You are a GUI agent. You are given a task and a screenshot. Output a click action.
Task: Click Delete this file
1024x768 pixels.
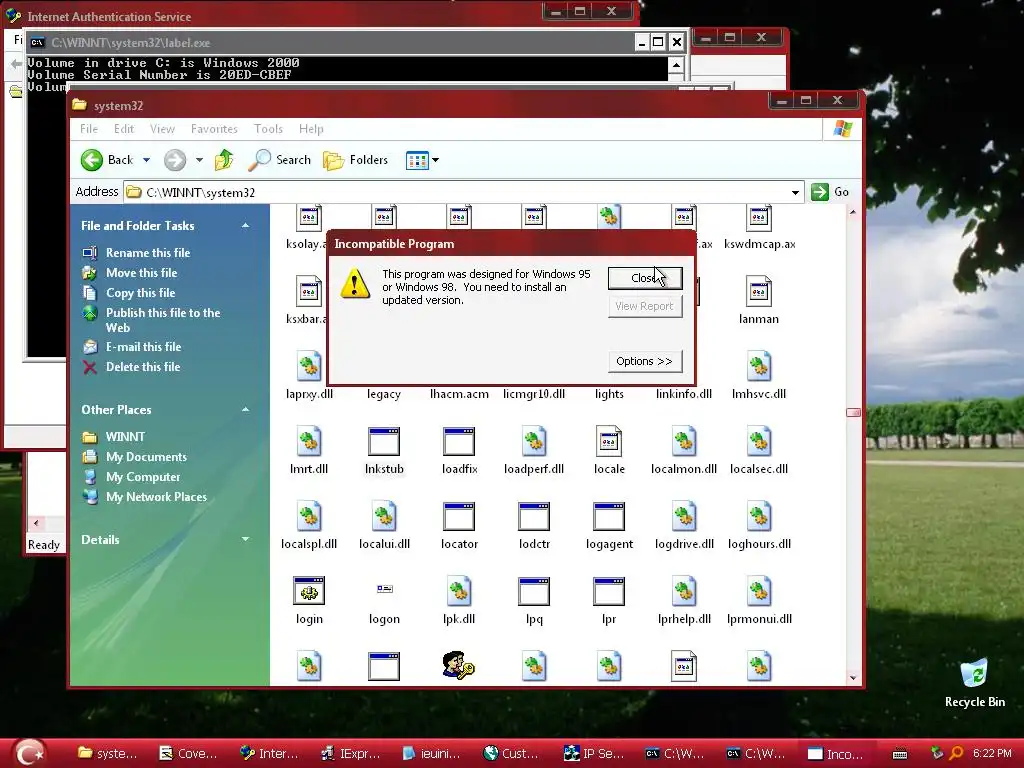[143, 367]
